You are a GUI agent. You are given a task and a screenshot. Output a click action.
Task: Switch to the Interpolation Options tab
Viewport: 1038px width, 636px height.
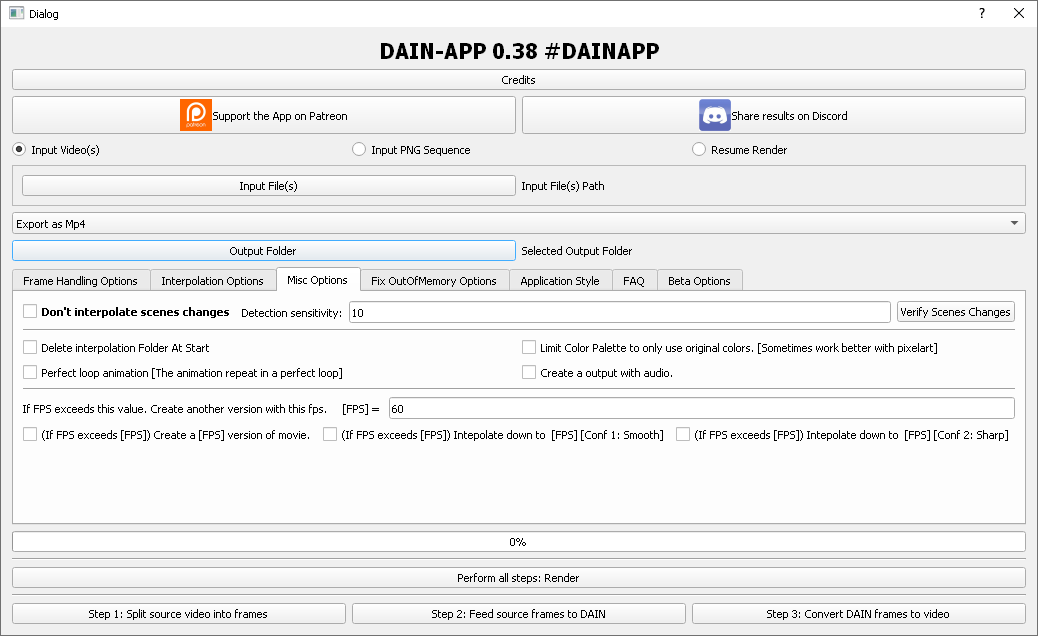coord(212,281)
